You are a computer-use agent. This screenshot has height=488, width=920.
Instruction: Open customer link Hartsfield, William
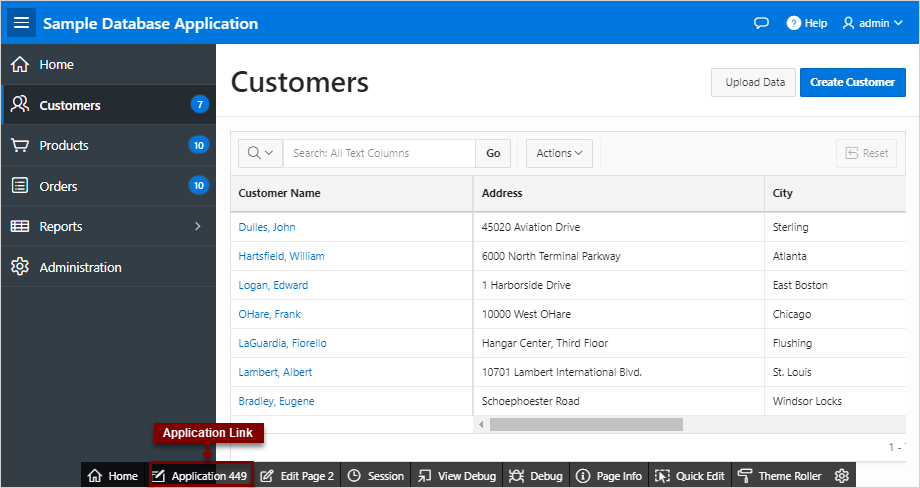point(281,256)
